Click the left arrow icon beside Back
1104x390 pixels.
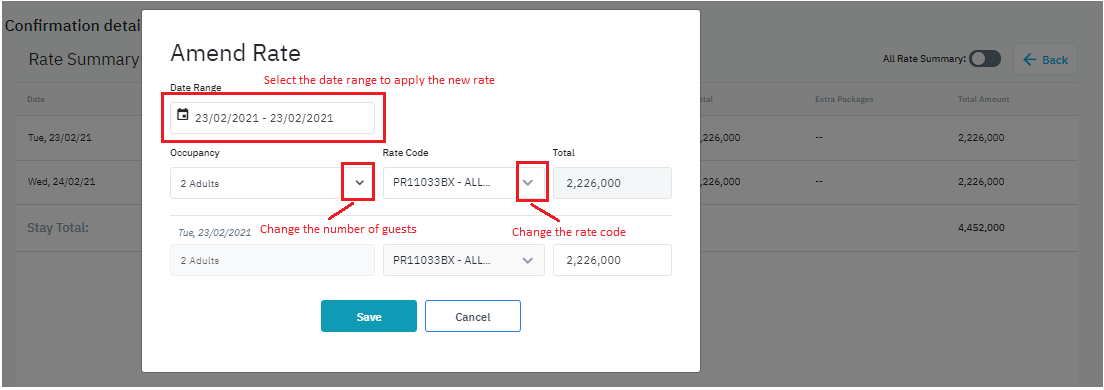(x=1030, y=60)
